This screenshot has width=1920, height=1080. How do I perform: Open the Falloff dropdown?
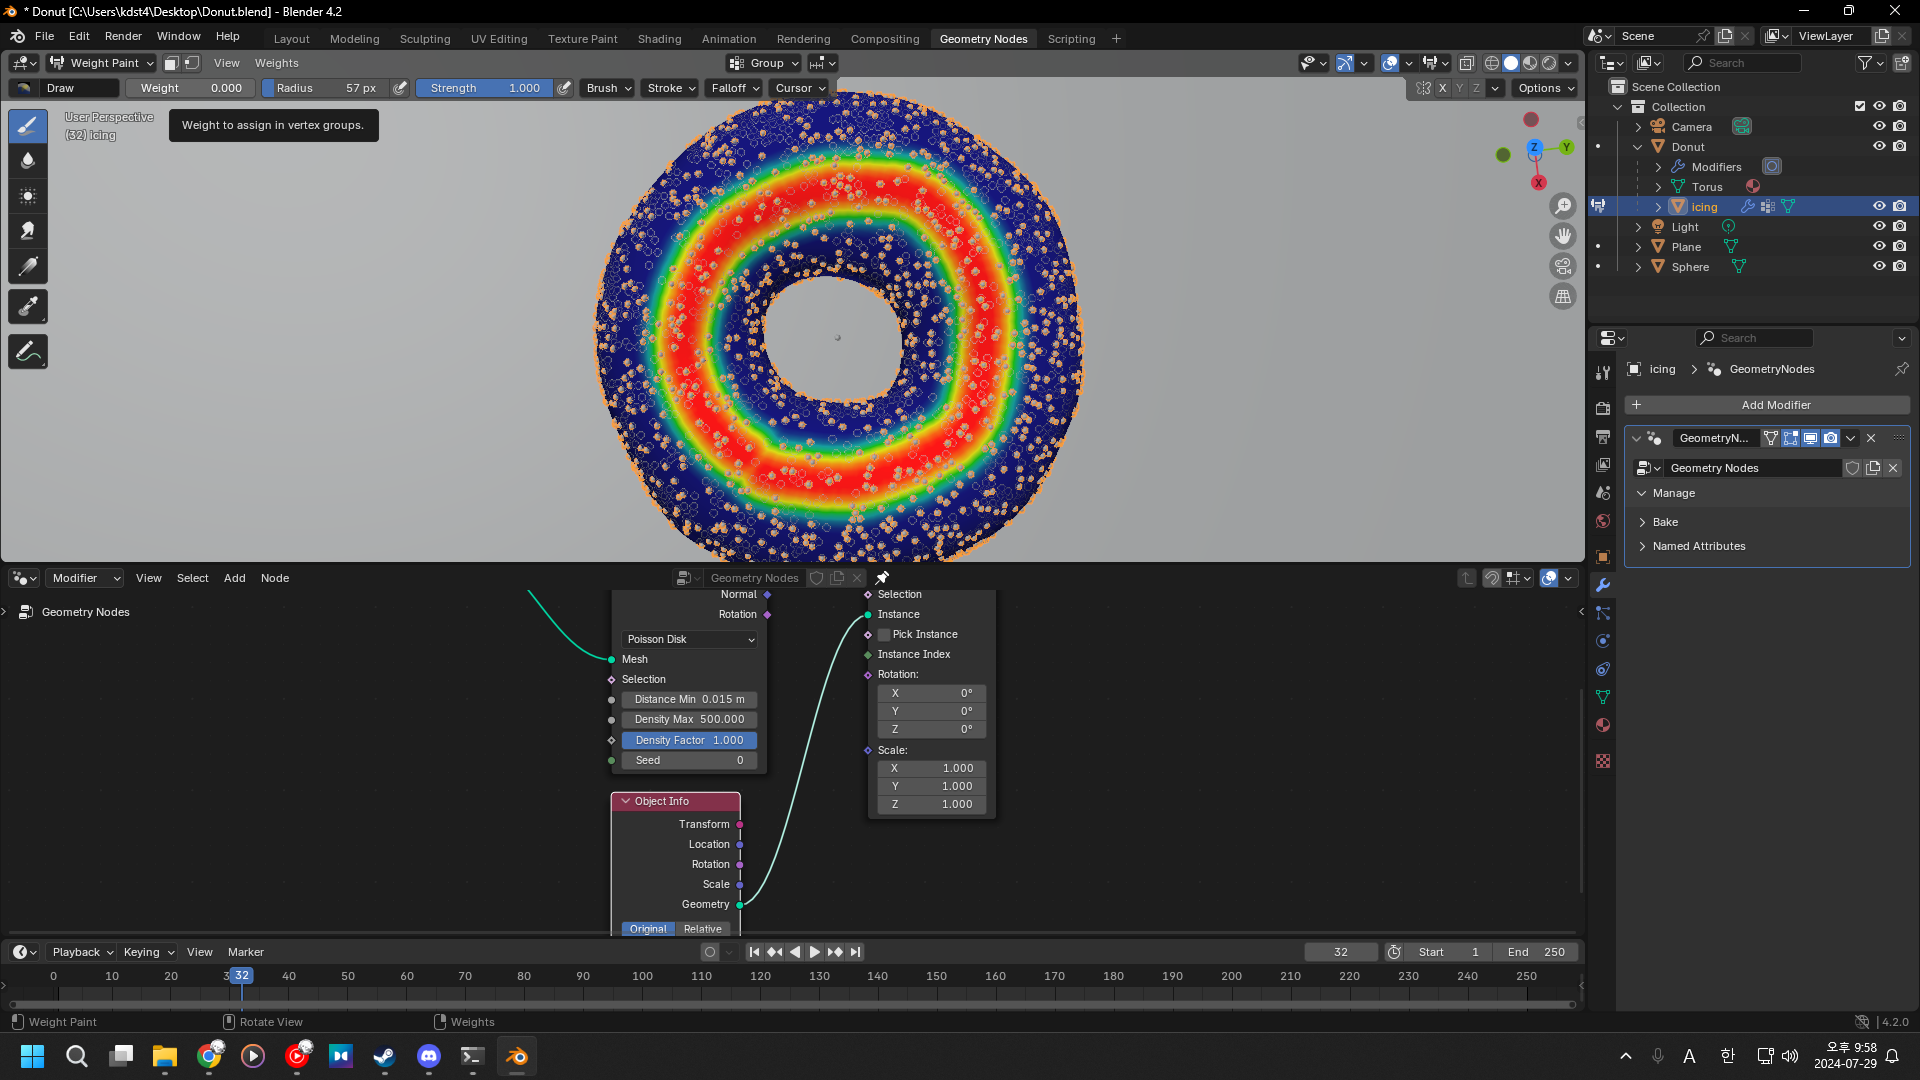pos(735,88)
